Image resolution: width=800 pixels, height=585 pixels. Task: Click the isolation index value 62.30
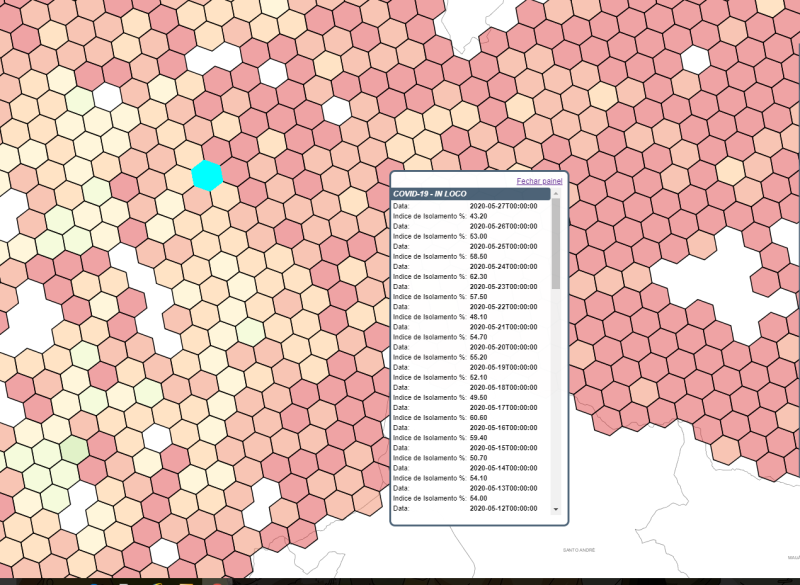478,276
